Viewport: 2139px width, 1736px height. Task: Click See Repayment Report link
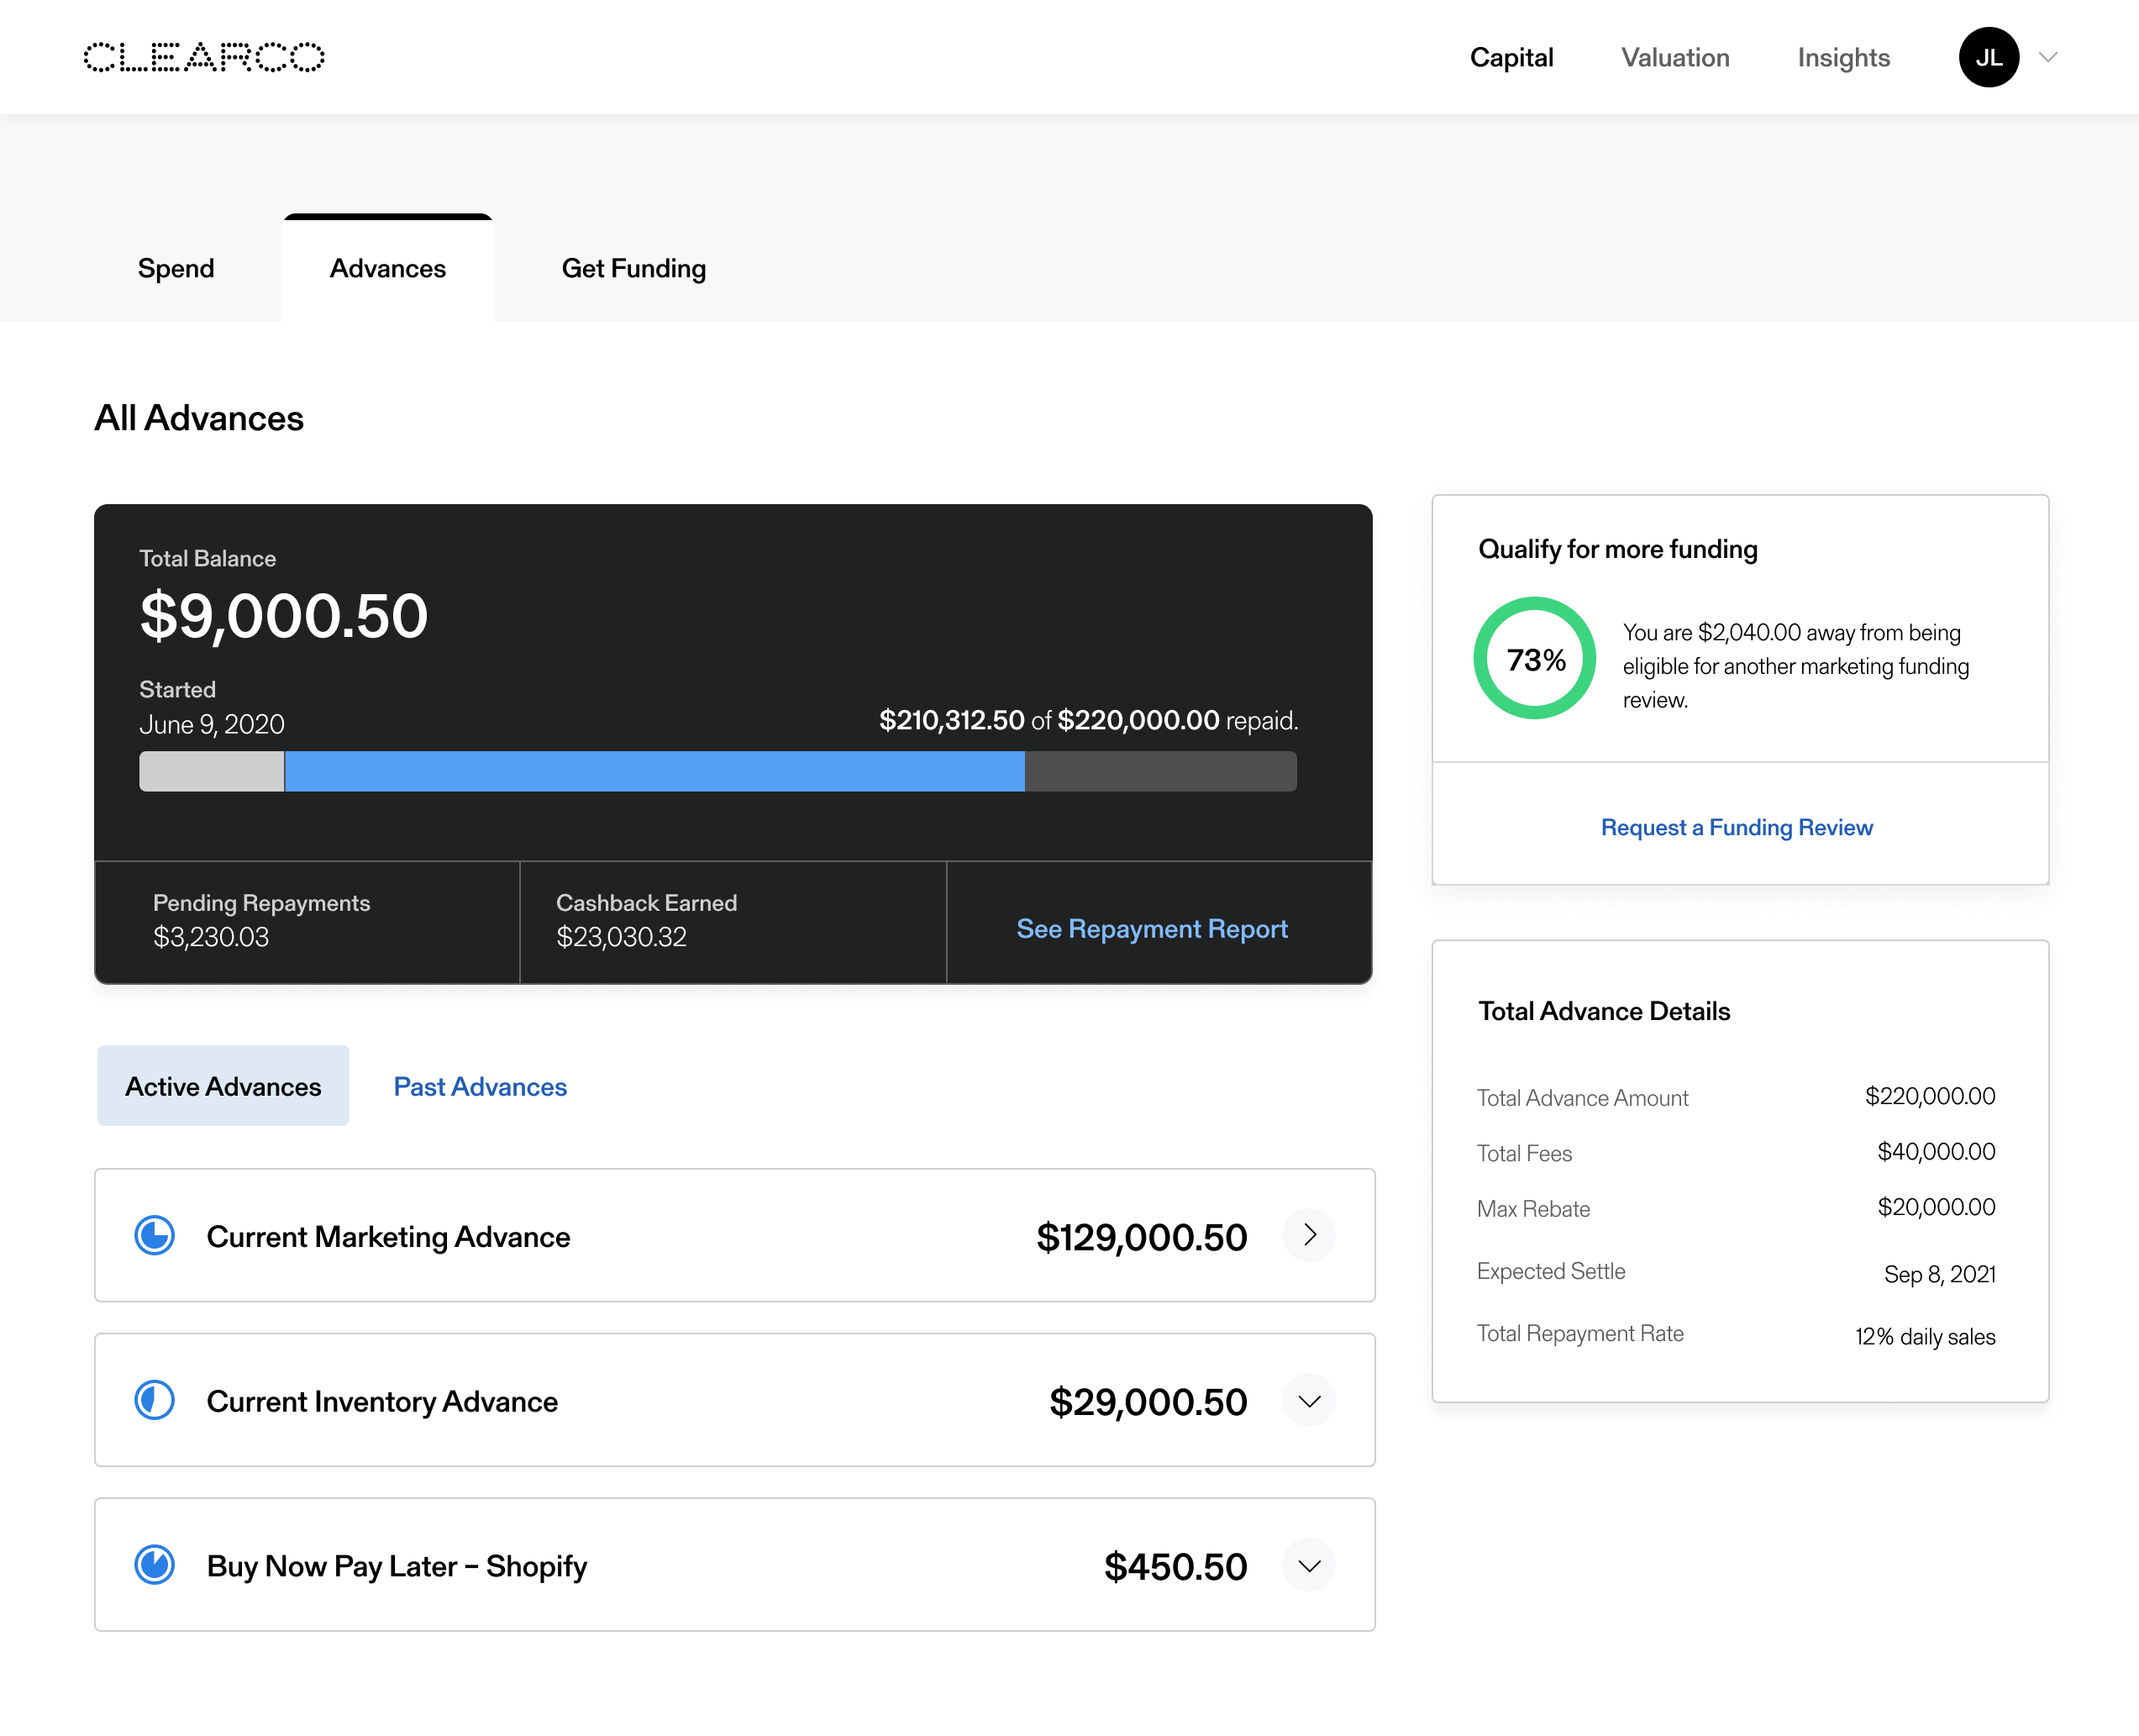pos(1151,928)
